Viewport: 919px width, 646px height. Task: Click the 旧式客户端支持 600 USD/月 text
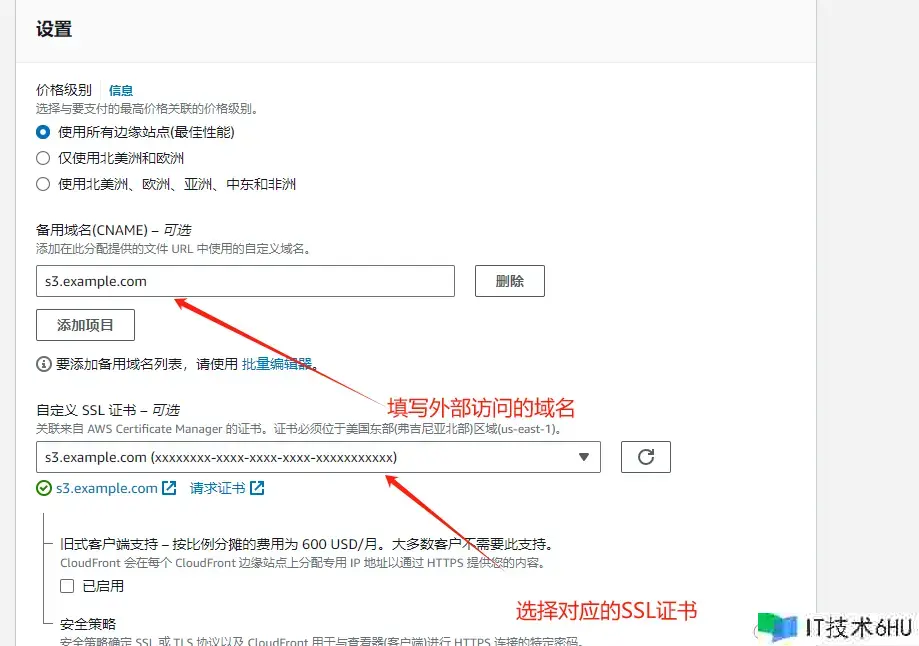306,544
